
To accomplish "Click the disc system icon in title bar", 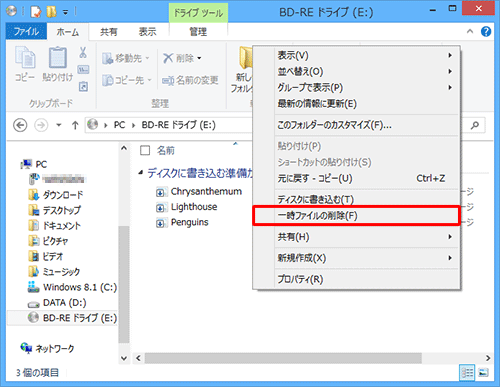I will click(x=11, y=11).
